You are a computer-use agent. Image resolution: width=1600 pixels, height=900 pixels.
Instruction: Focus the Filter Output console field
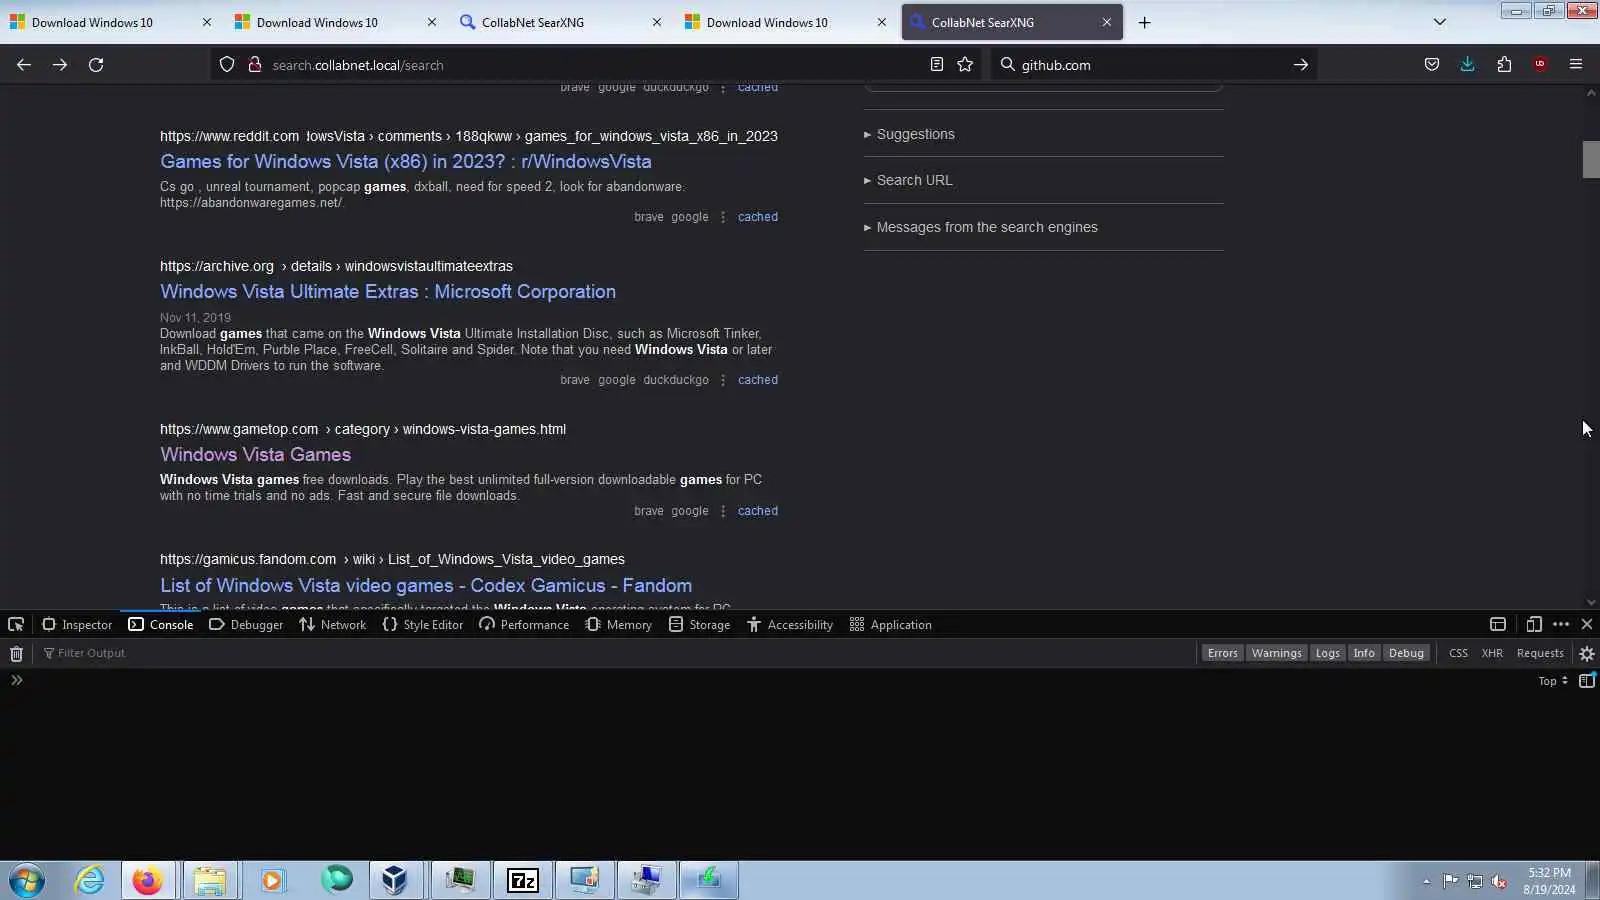[618, 654]
